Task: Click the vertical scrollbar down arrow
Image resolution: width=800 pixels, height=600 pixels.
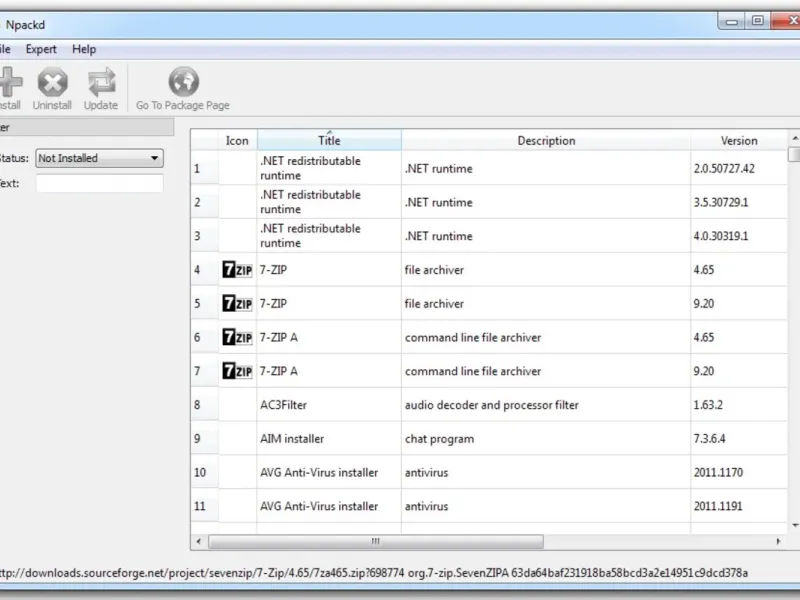Action: point(794,526)
